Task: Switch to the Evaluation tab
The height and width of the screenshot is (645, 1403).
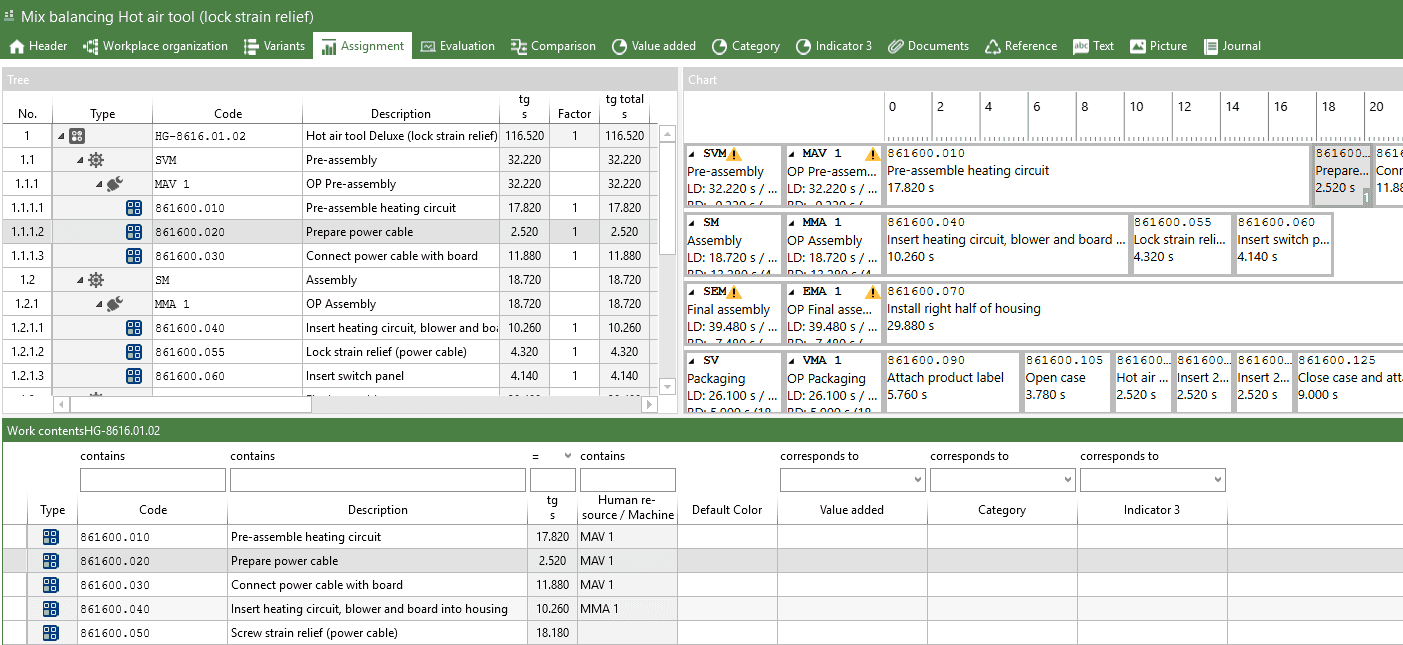Action: click(x=458, y=46)
